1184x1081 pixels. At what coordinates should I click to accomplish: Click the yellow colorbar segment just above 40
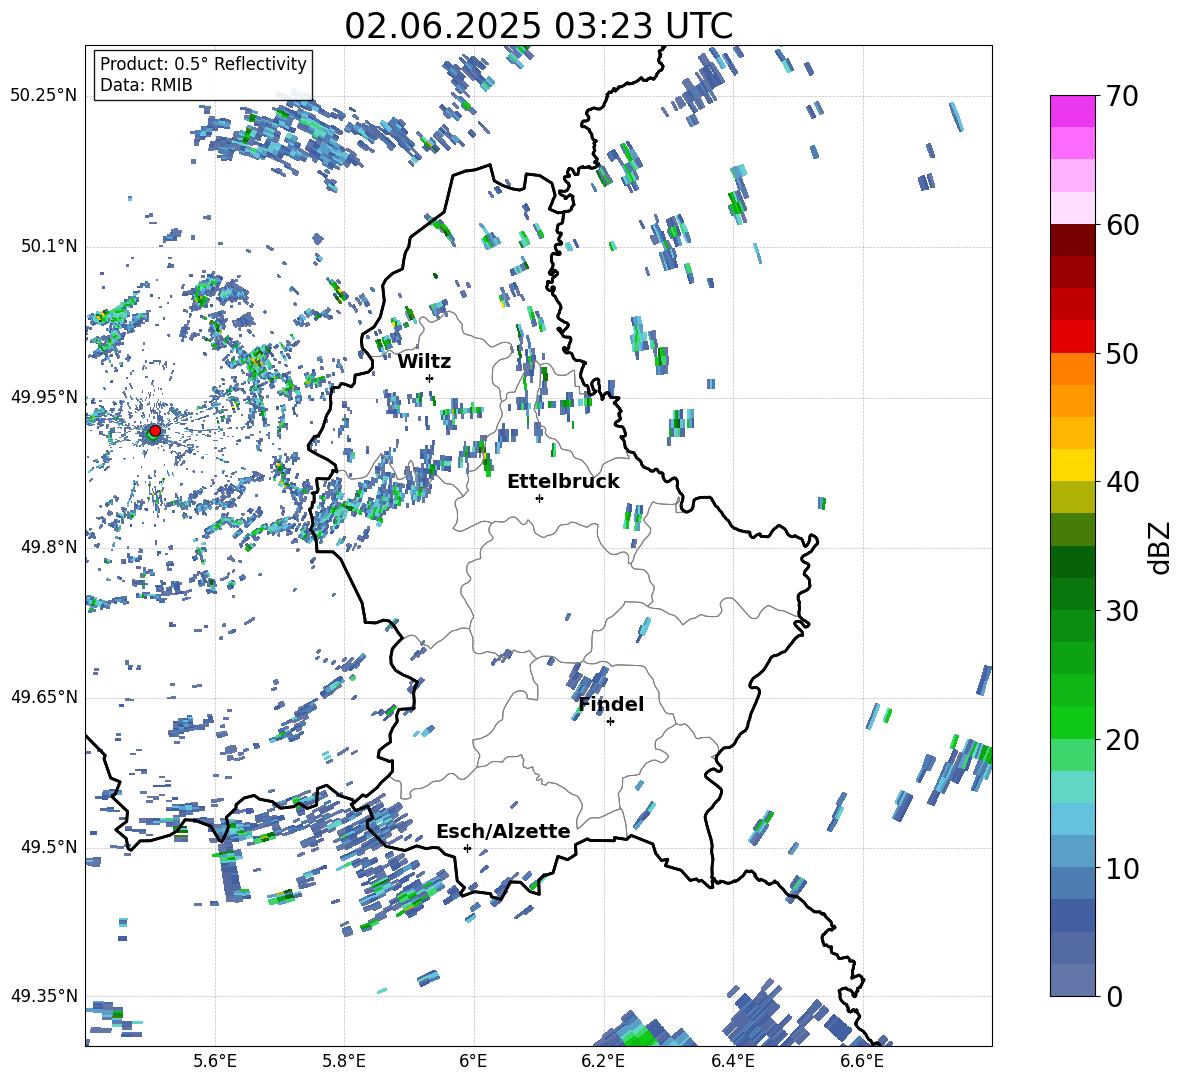[x=1072, y=466]
